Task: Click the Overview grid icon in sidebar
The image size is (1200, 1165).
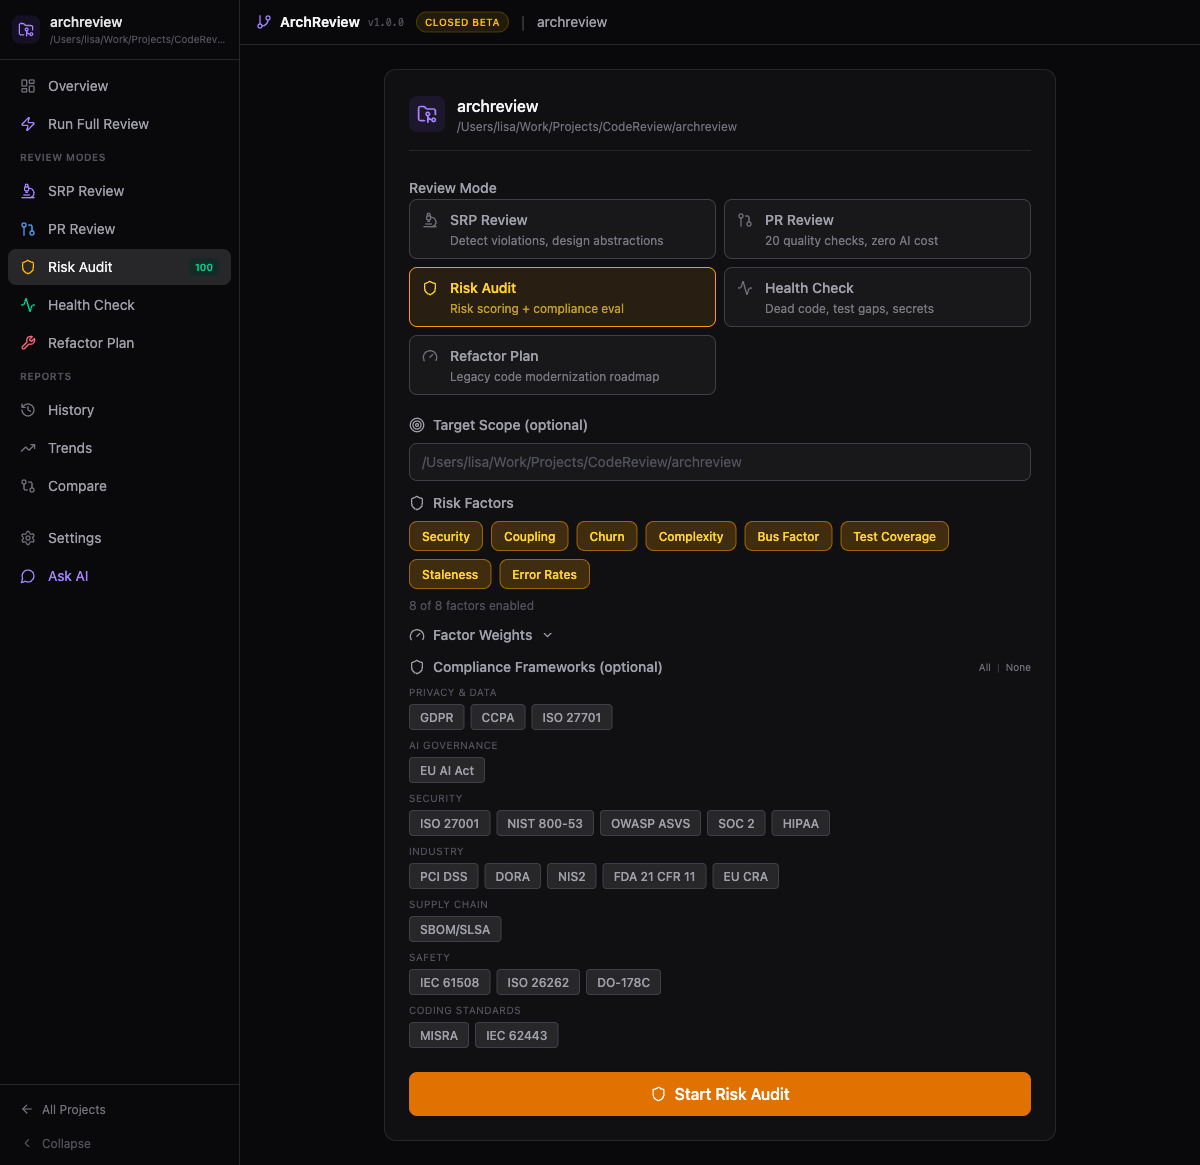Action: pos(28,86)
